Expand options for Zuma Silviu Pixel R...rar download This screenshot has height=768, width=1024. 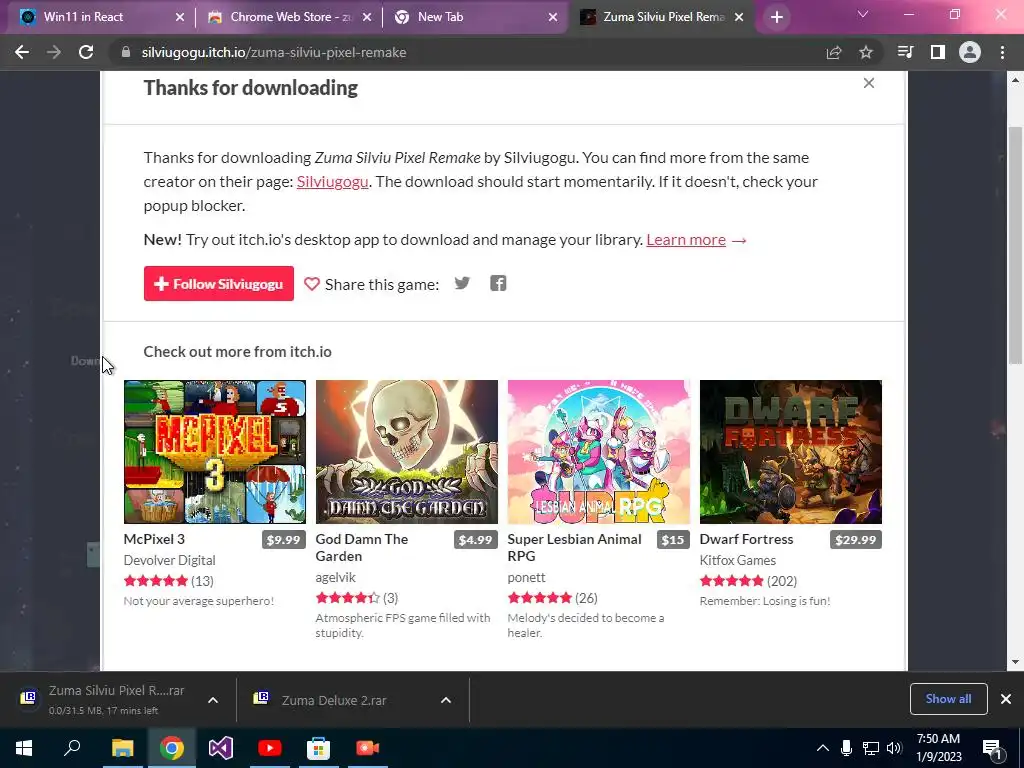213,700
